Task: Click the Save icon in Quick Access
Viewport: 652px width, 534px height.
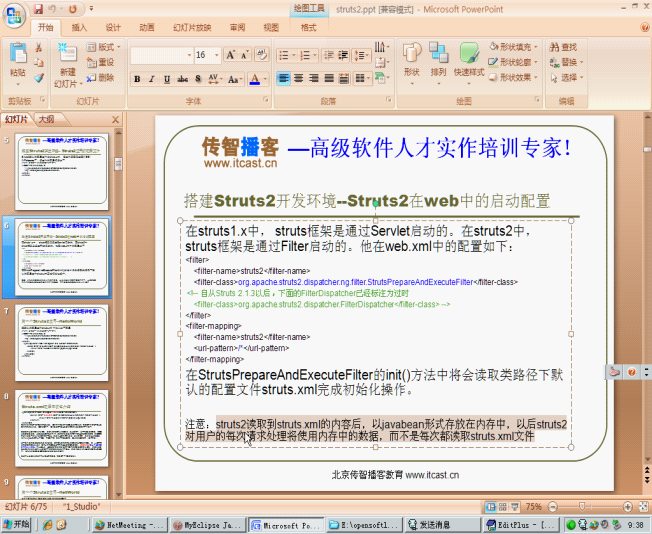Action: (38, 9)
